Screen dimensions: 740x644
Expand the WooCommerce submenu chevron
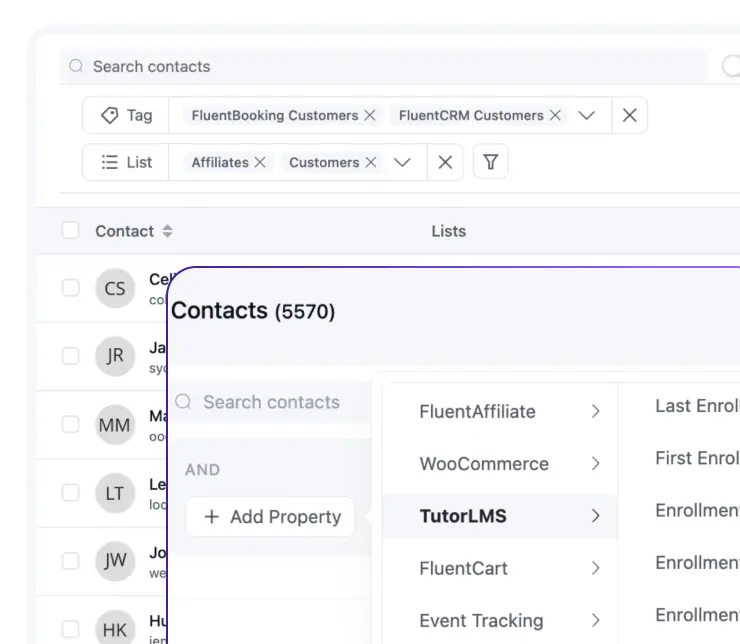[x=596, y=464]
